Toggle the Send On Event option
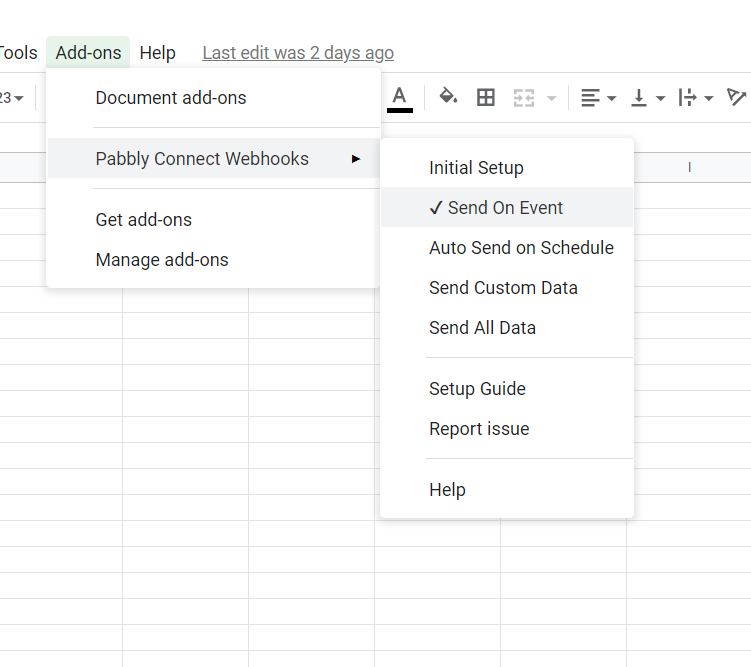751x667 pixels. [507, 207]
